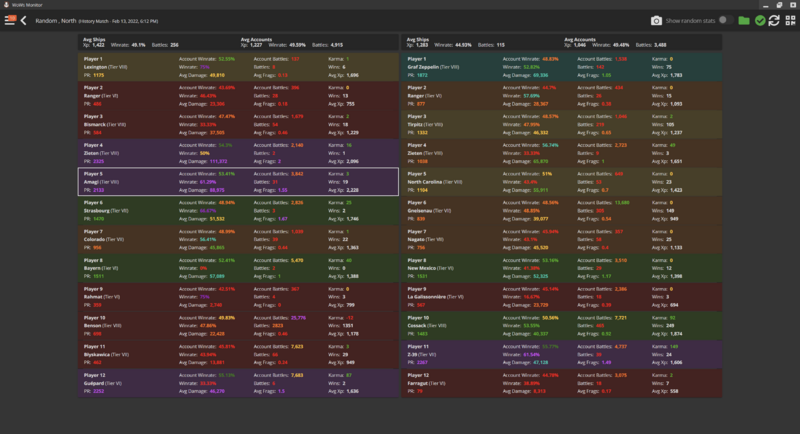Select the Z-39 player row

562,354
